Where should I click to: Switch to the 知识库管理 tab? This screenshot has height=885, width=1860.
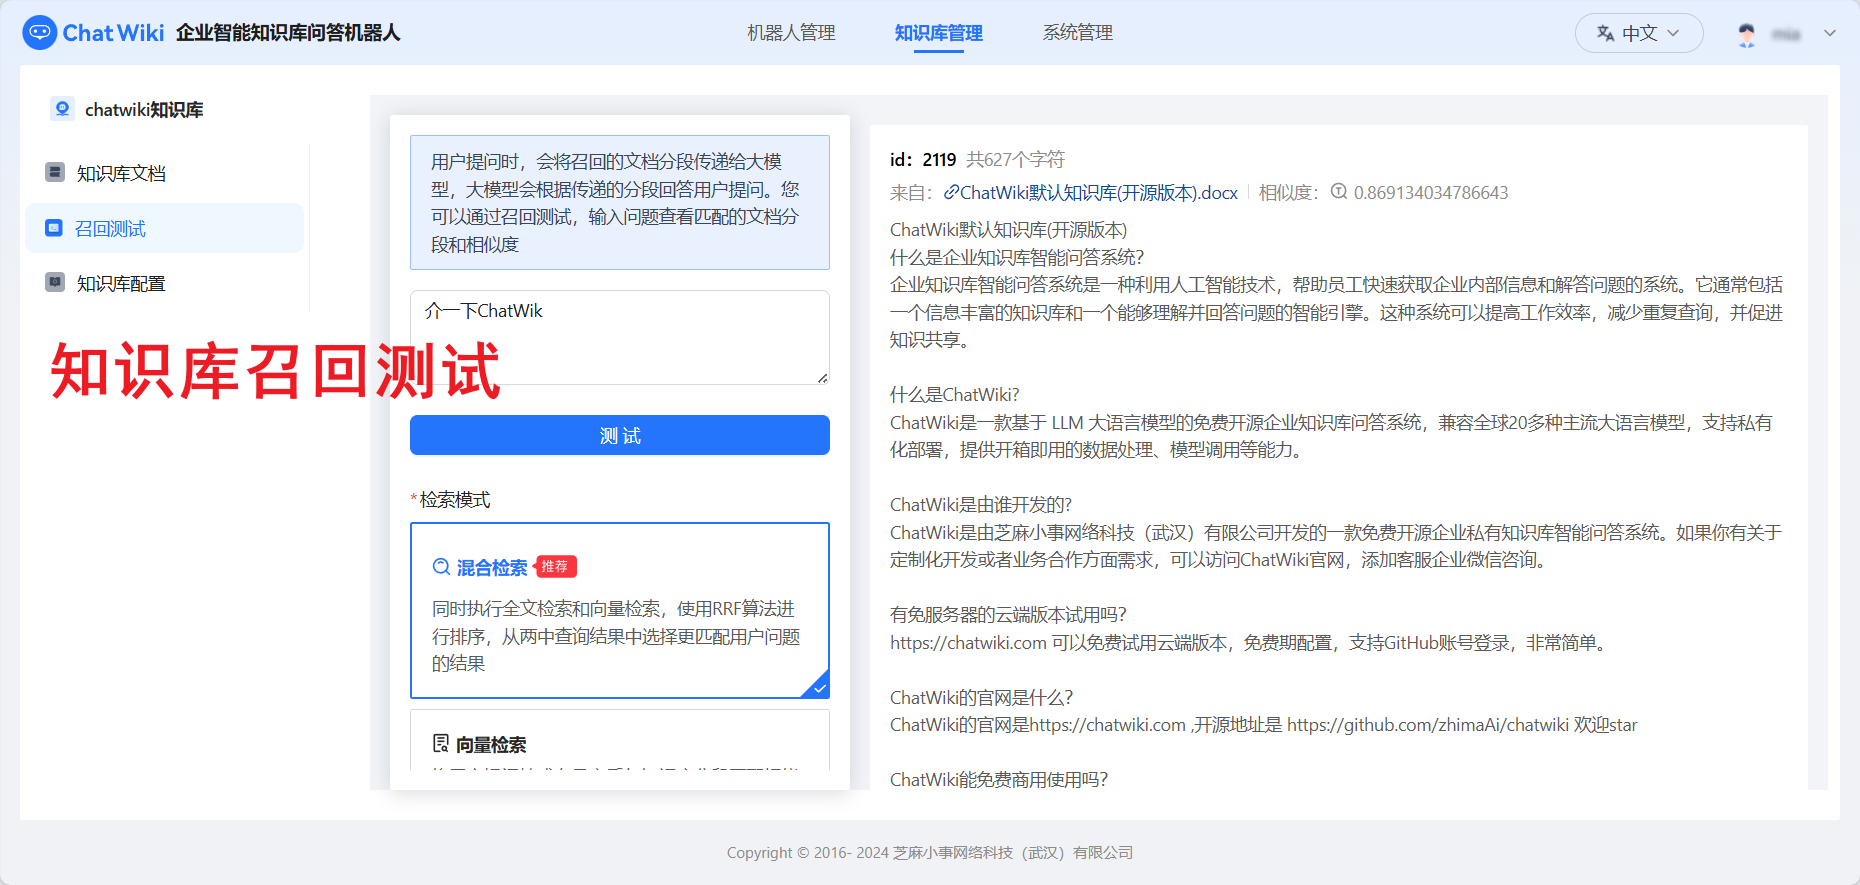938,33
